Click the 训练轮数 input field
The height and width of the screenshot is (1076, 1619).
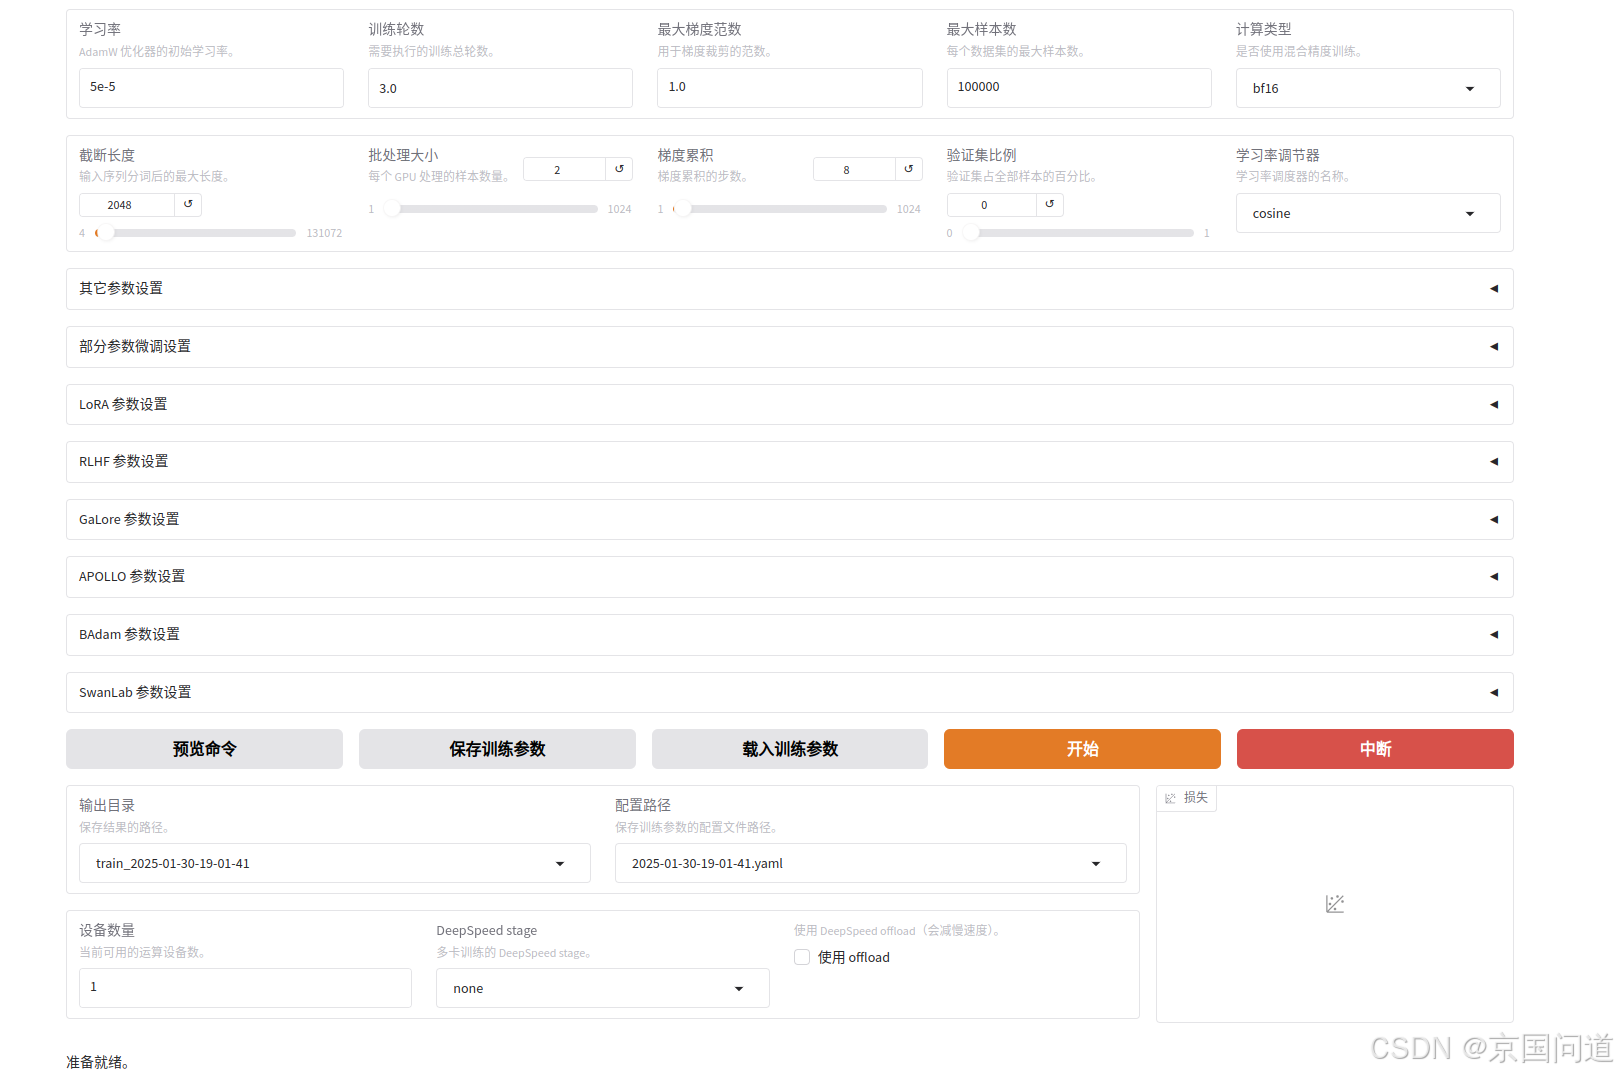[x=500, y=88]
